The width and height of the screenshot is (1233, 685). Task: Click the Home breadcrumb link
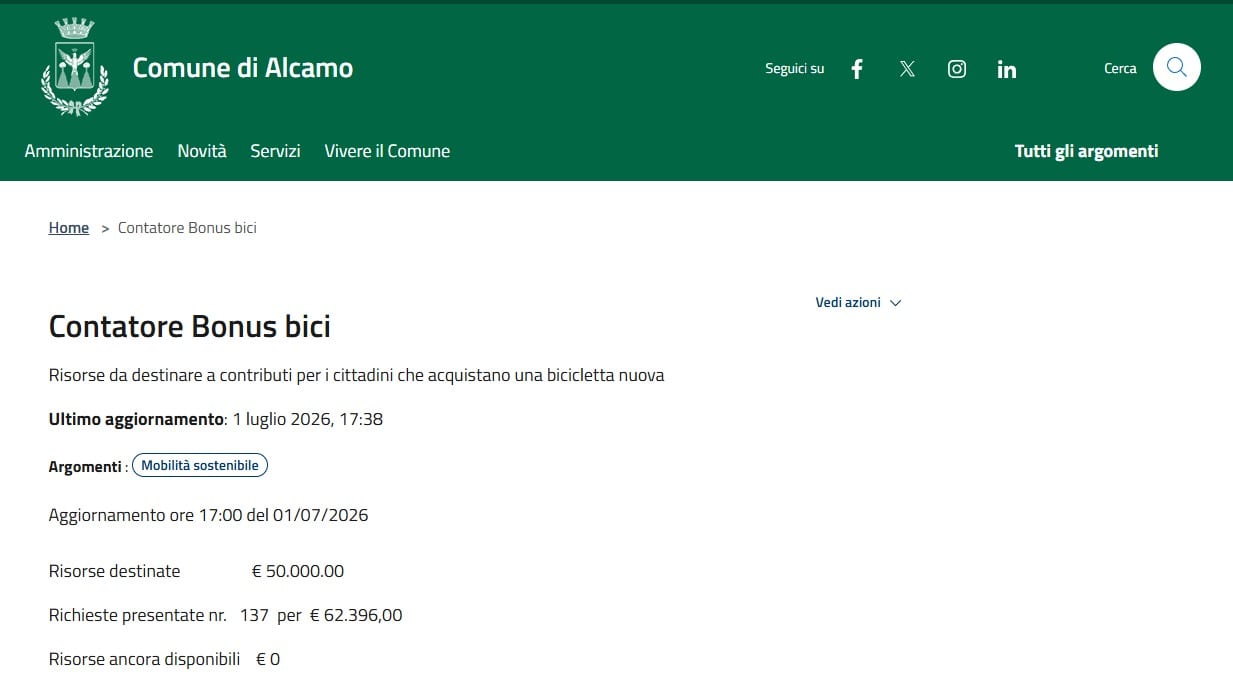(69, 228)
